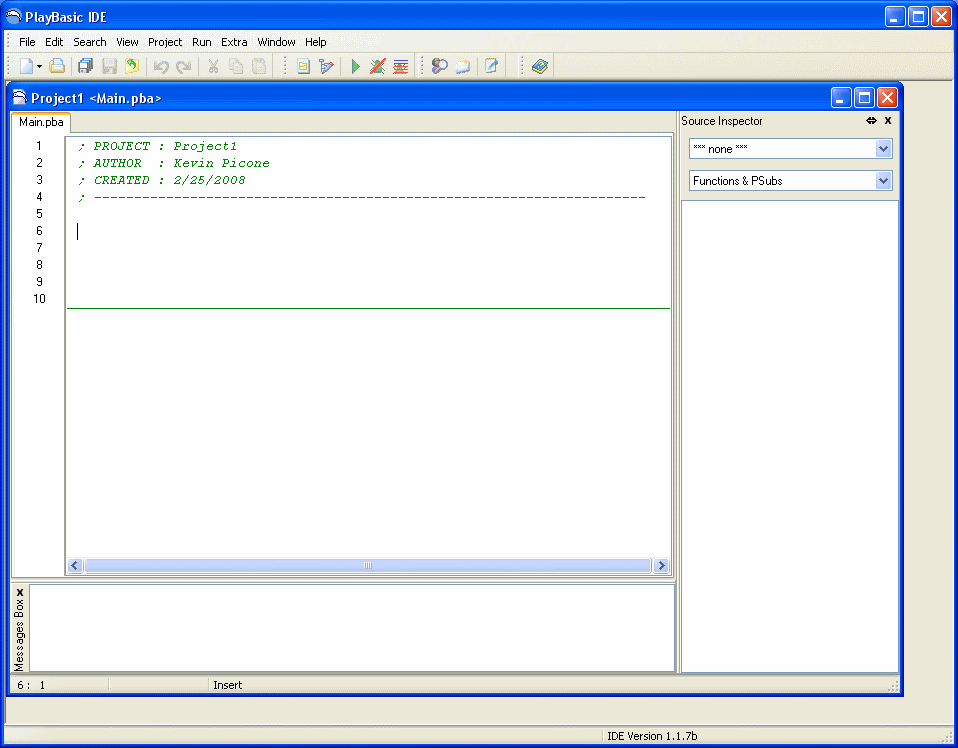Click the IDE Version 1.1.7b status text
Viewport: 958px width, 748px height.
pos(652,736)
